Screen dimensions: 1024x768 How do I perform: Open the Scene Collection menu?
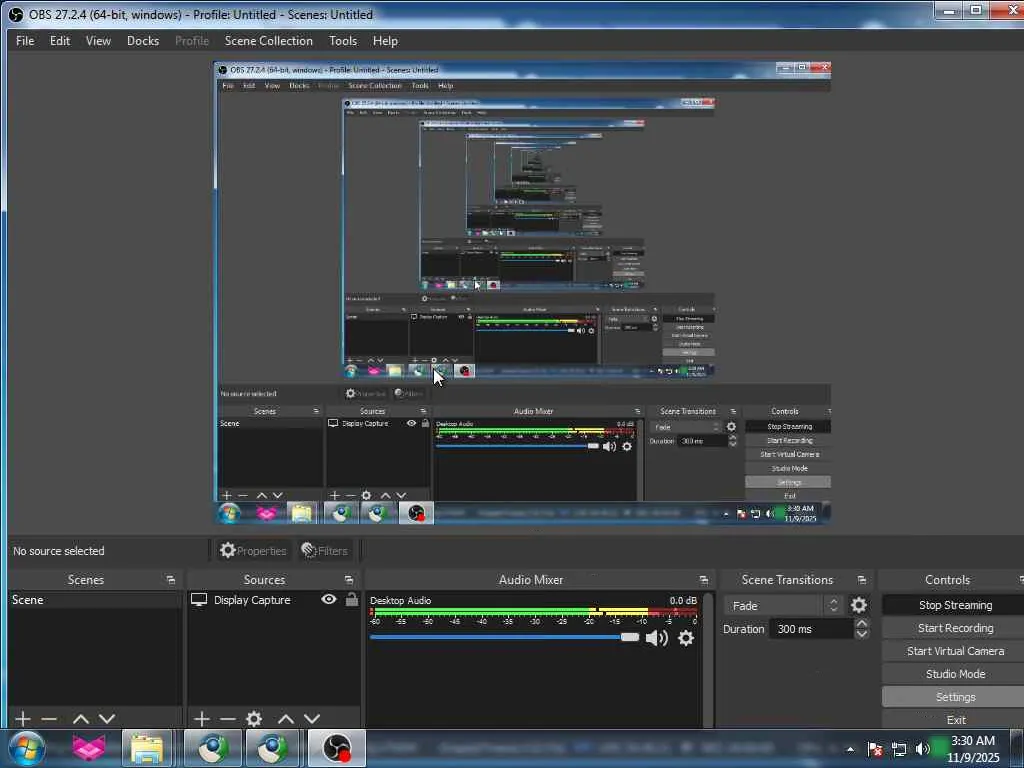click(x=268, y=40)
